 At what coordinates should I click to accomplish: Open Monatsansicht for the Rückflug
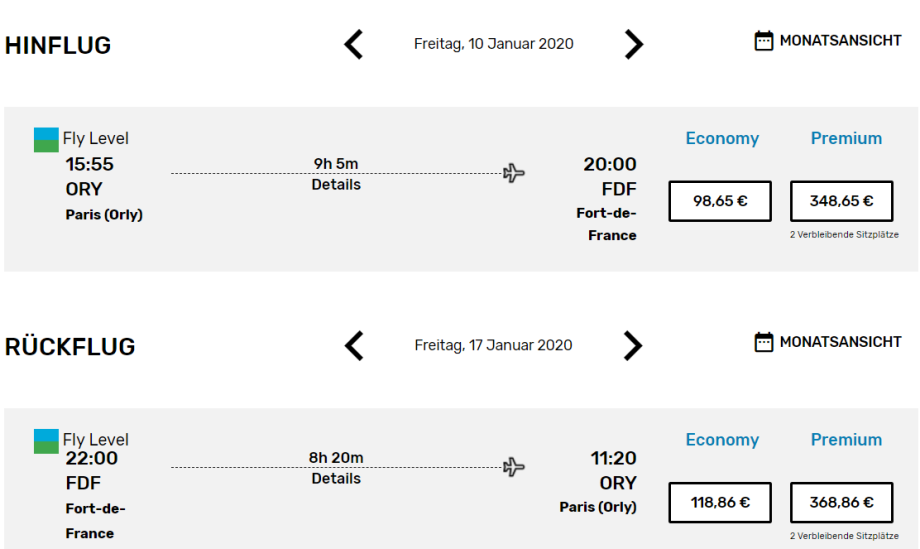point(840,342)
